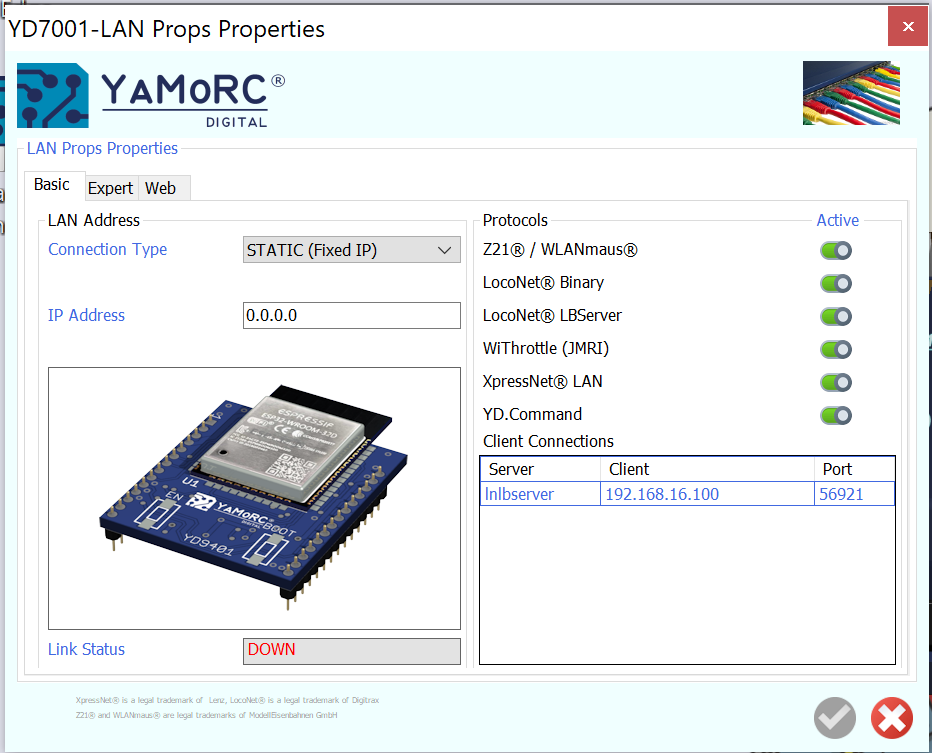Screen dimensions: 932x753
Task: Toggle the XpressNet LAN switch
Action: click(836, 383)
